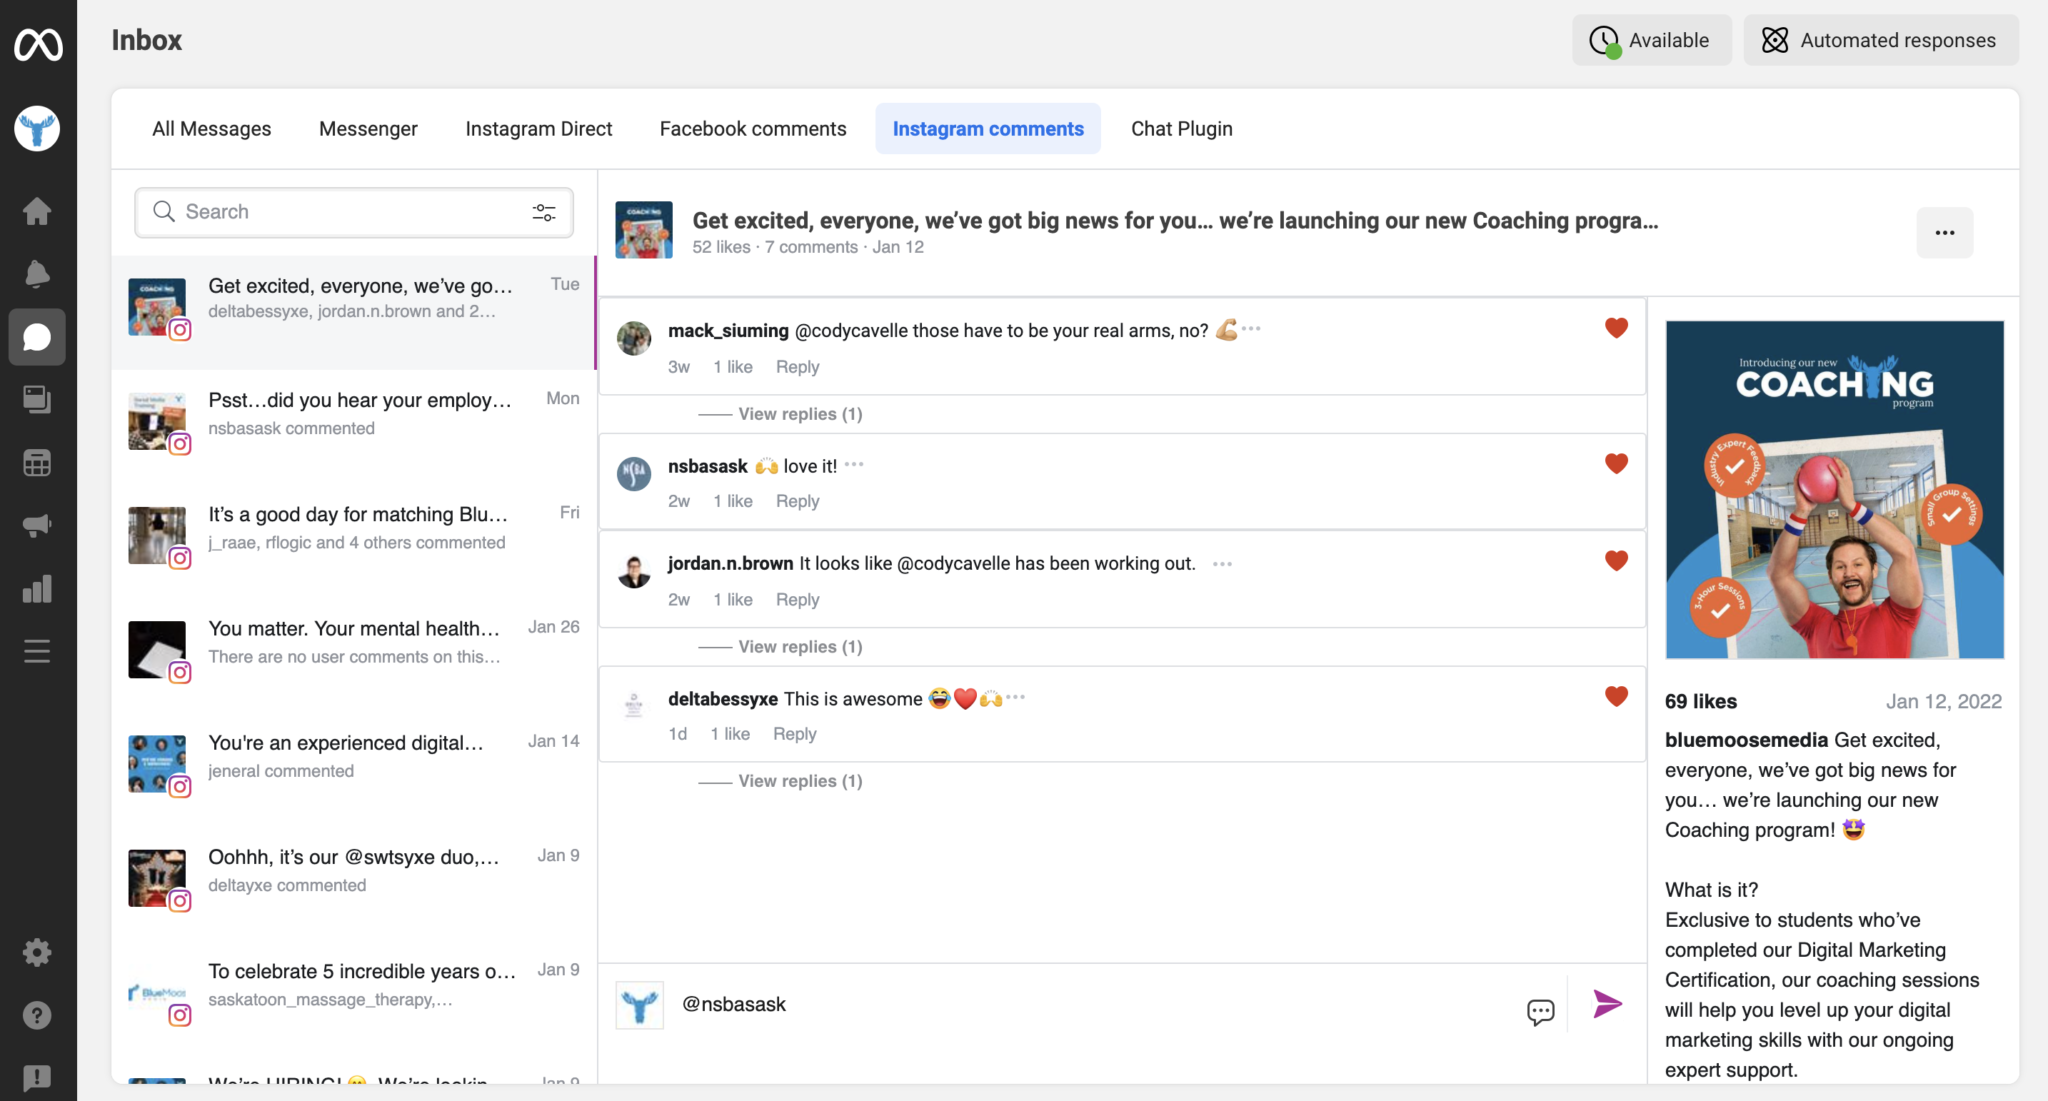Image resolution: width=2048 pixels, height=1101 pixels.
Task: Open the Blue Moose page profile avatar
Action: click(37, 129)
